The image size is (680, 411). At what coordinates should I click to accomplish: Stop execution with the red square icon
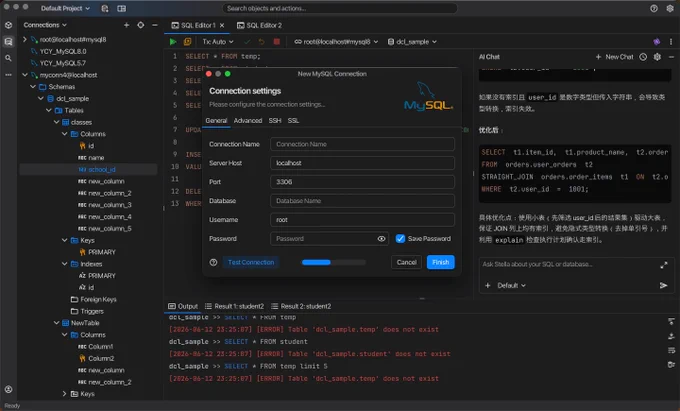coord(277,42)
